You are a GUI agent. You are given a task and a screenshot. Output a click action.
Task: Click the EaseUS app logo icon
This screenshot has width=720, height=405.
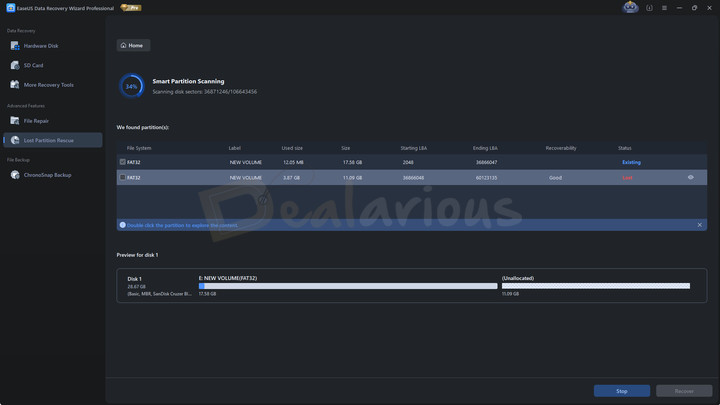pyautogui.click(x=11, y=8)
